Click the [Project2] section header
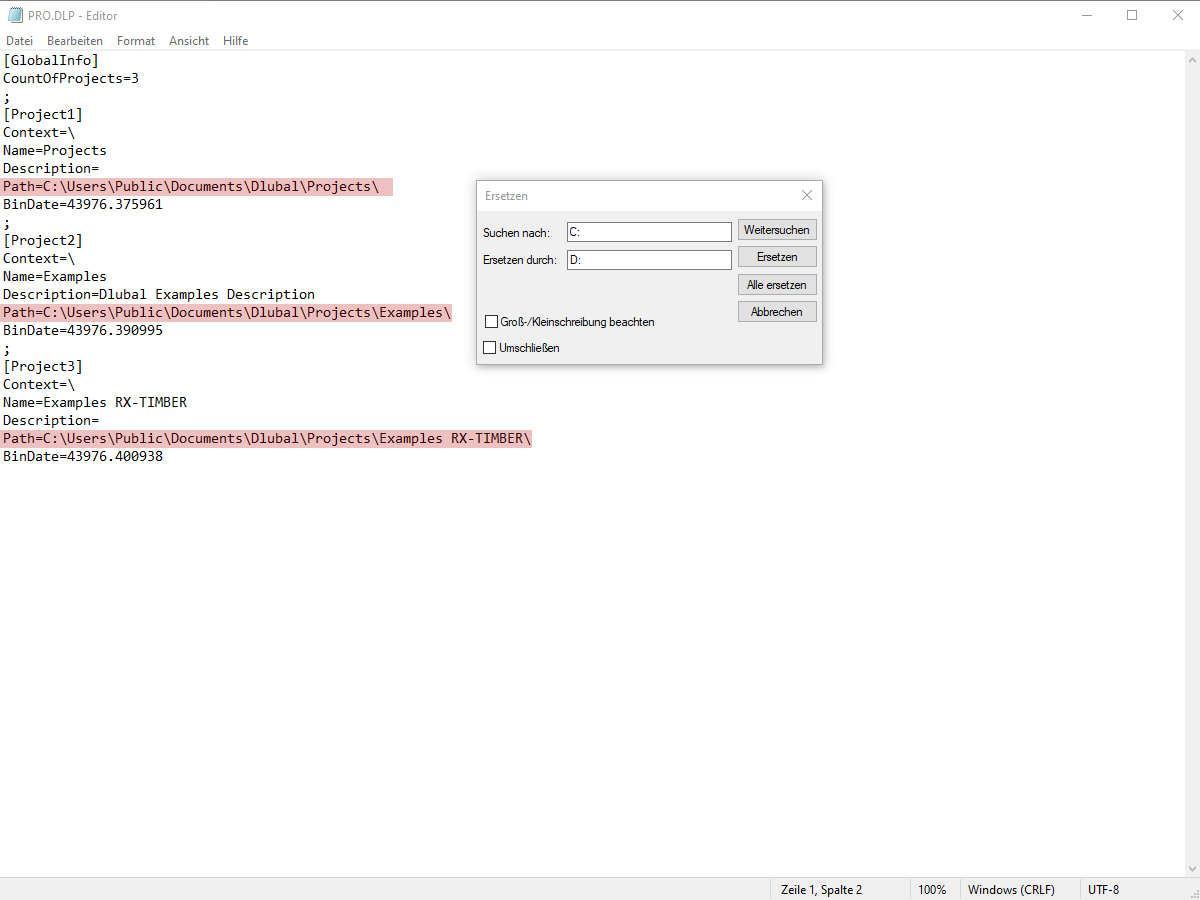Viewport: 1200px width, 900px height. 43,240
